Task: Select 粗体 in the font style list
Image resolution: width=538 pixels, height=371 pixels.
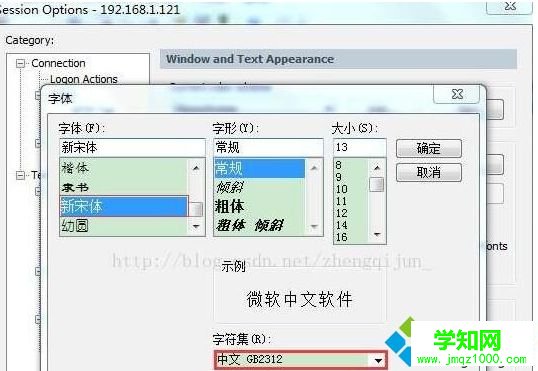Action: [x=259, y=206]
